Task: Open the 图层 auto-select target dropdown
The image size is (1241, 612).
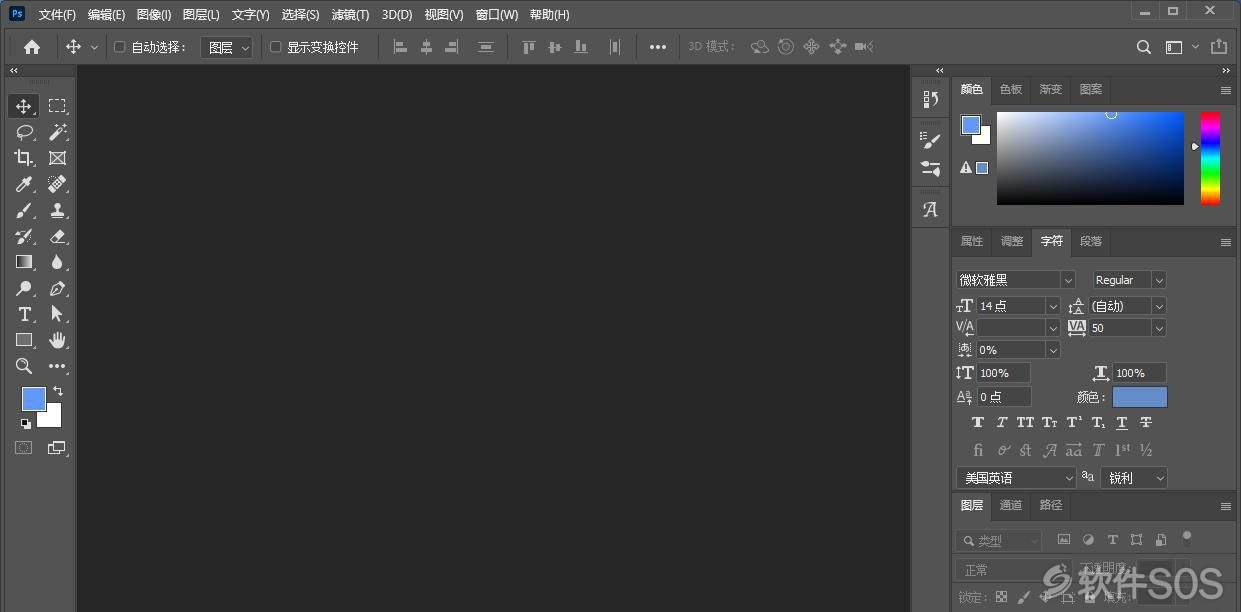Action: coord(227,47)
